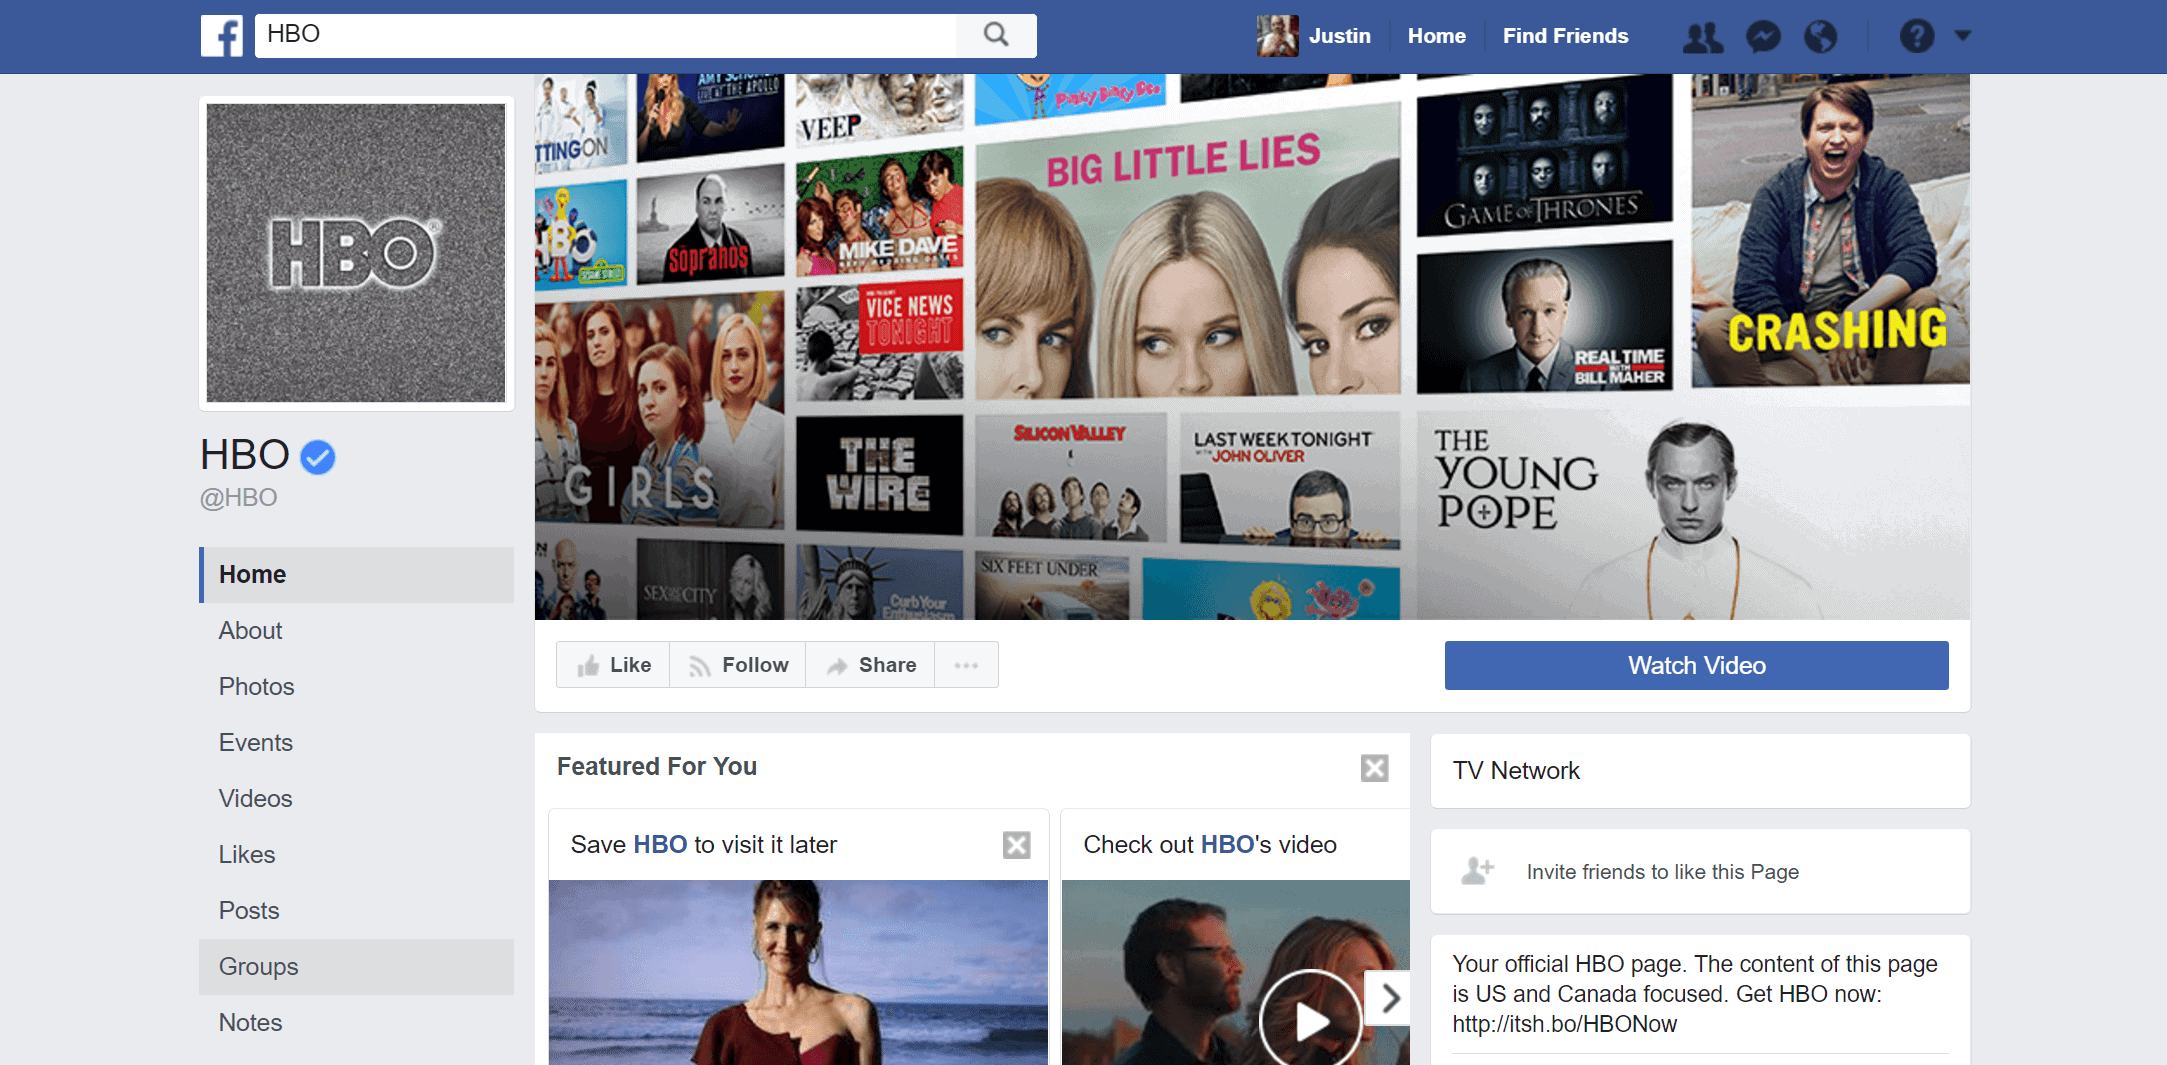Screen dimensions: 2167x1065
Task: Click the invite friends person icon
Action: (x=1477, y=871)
